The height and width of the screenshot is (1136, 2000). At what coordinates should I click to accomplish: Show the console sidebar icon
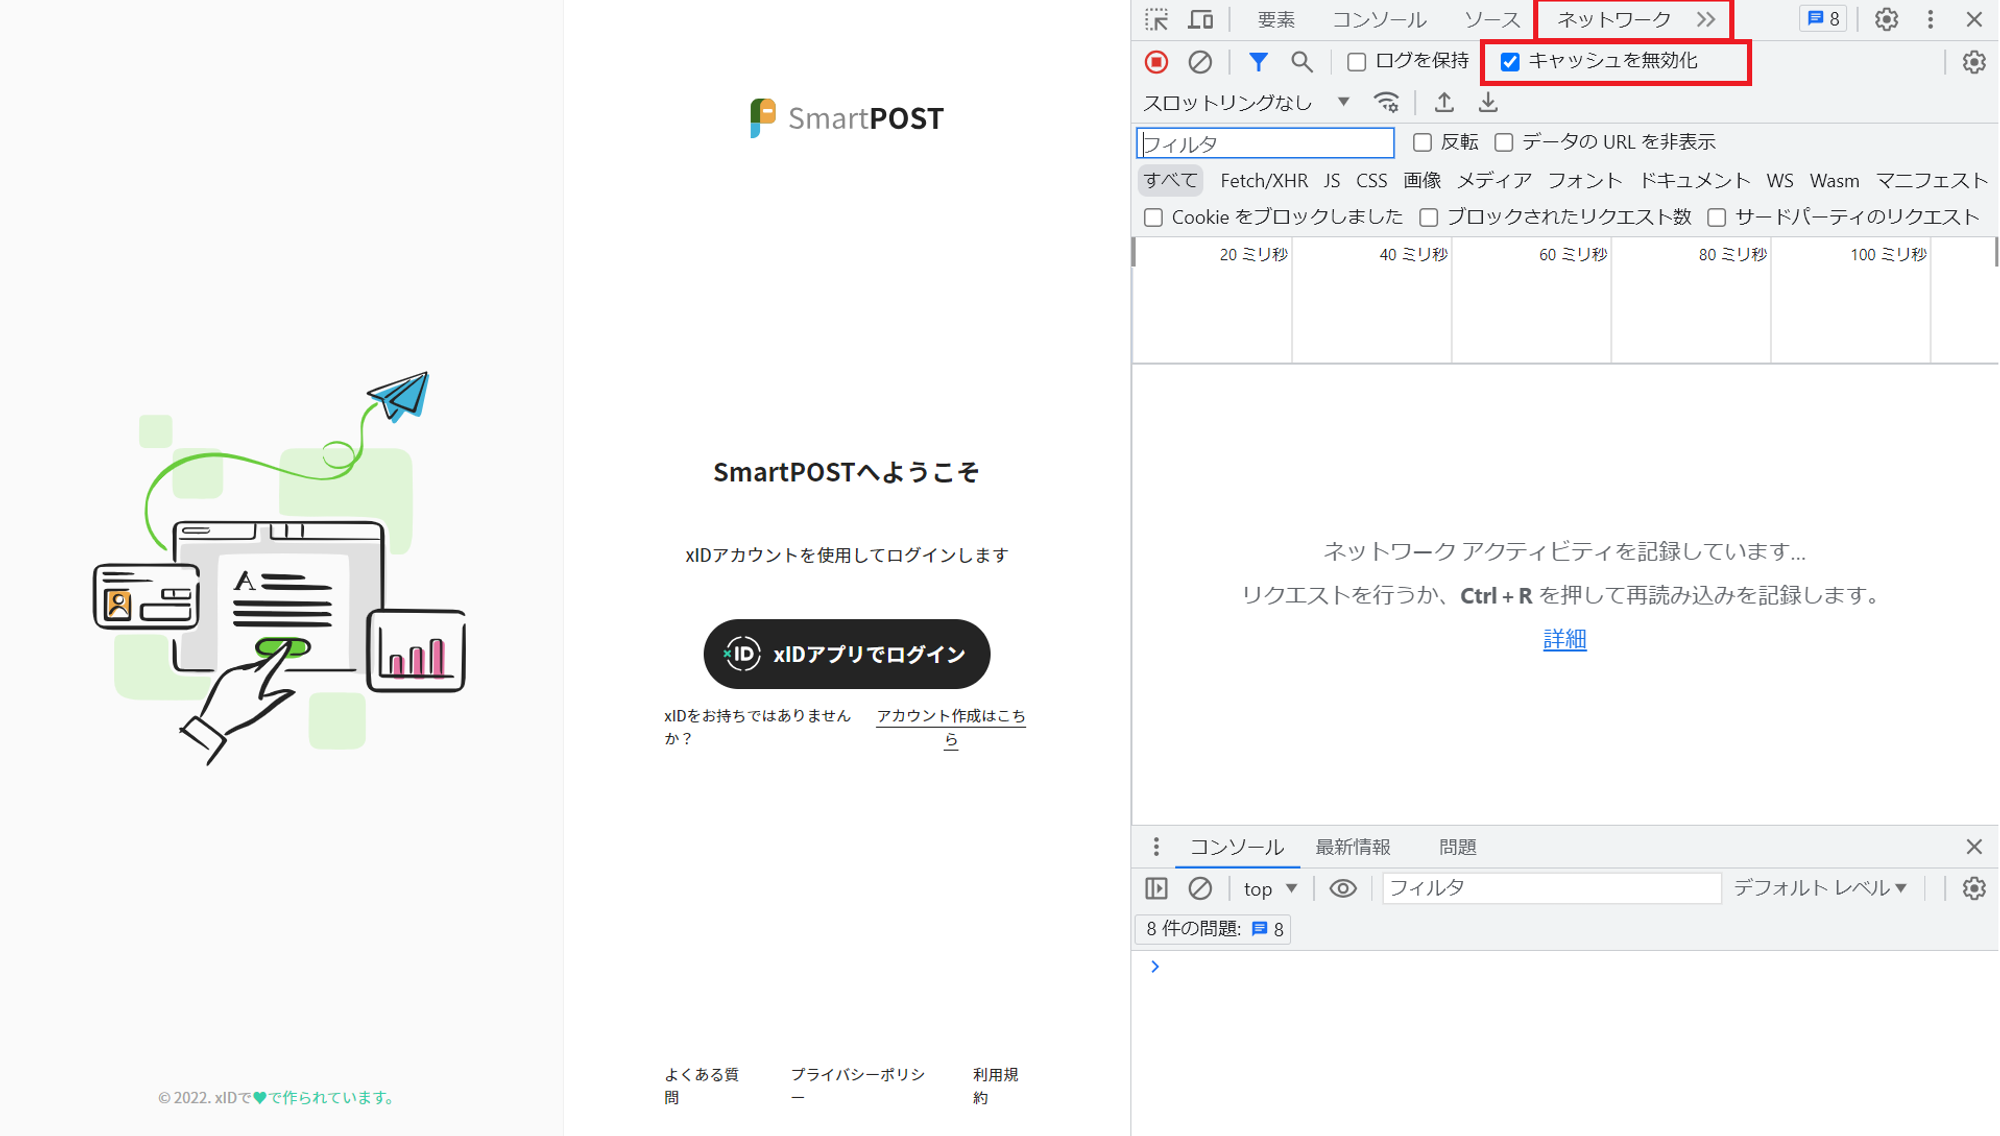click(x=1157, y=888)
